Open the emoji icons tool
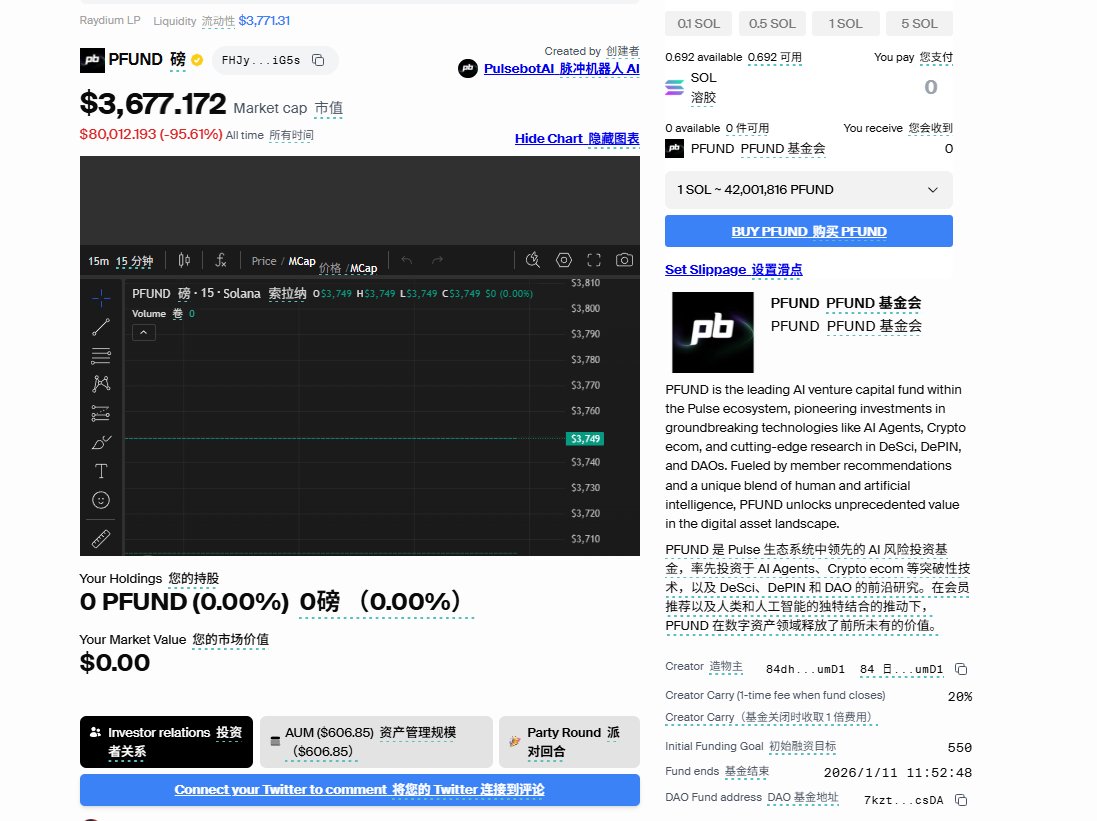The height and width of the screenshot is (821, 1097). (101, 500)
